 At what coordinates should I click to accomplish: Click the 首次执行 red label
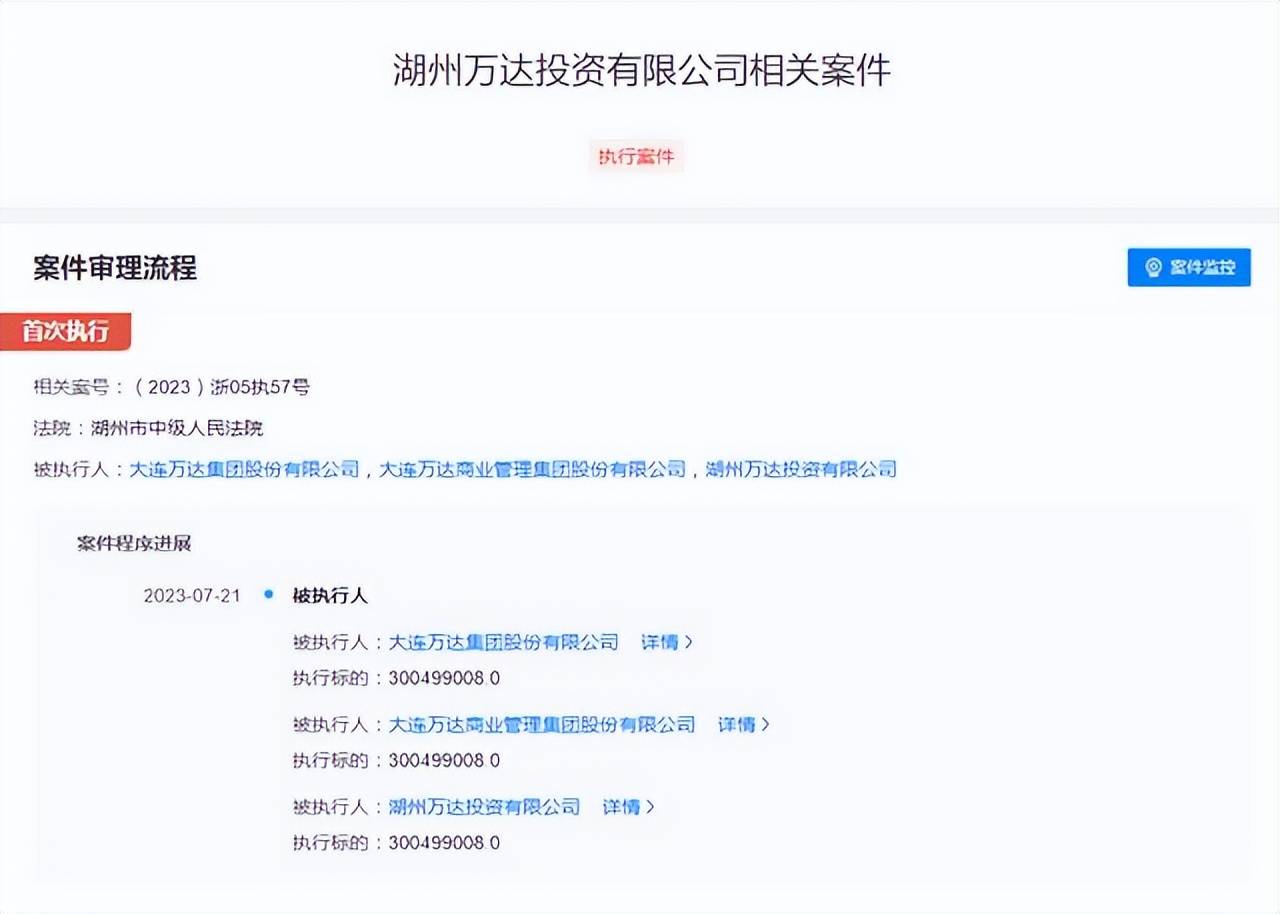pyautogui.click(x=65, y=332)
